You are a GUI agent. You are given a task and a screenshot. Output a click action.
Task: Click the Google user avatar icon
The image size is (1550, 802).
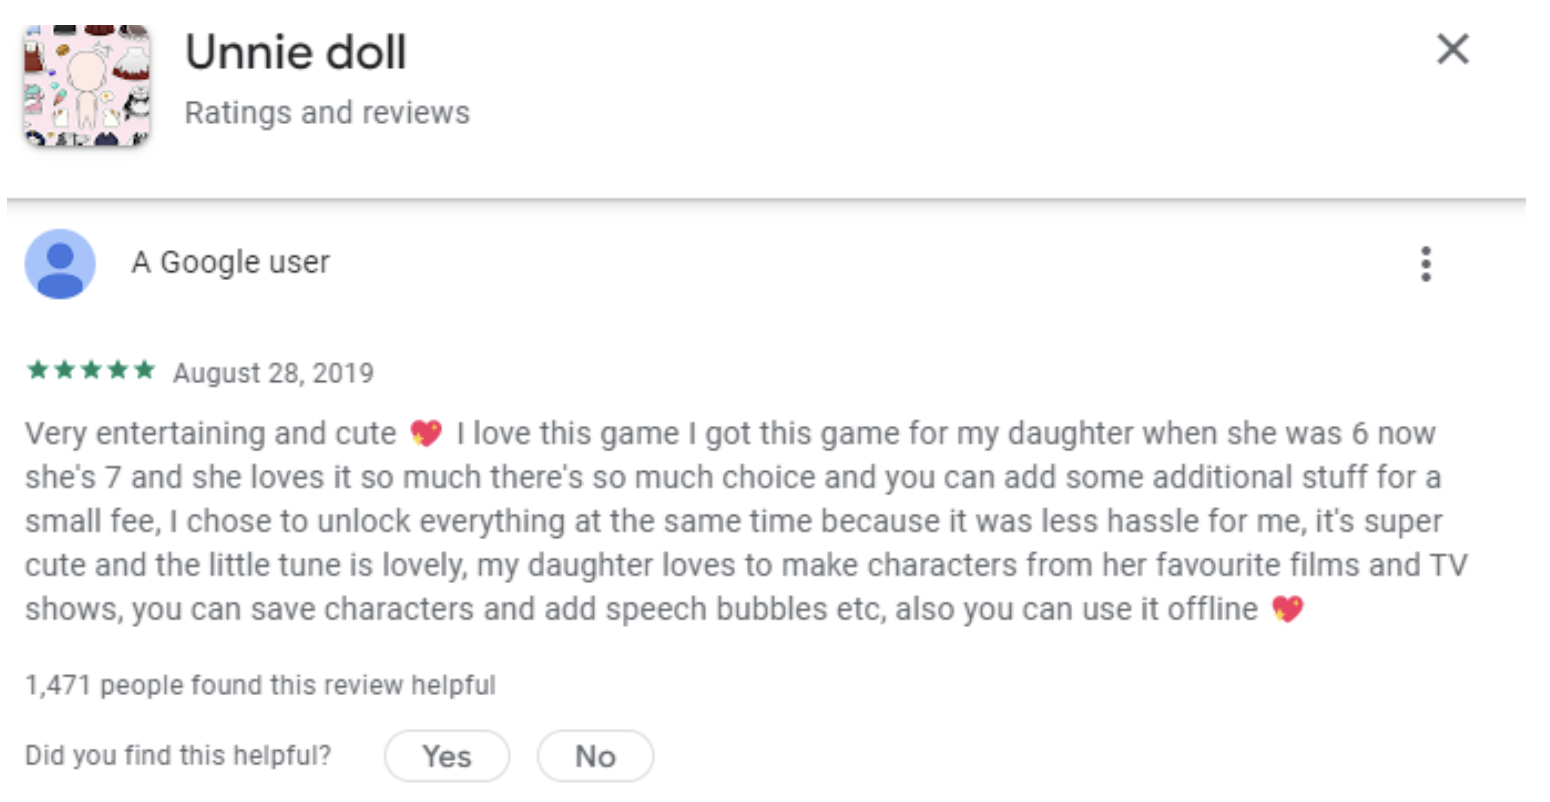60,264
